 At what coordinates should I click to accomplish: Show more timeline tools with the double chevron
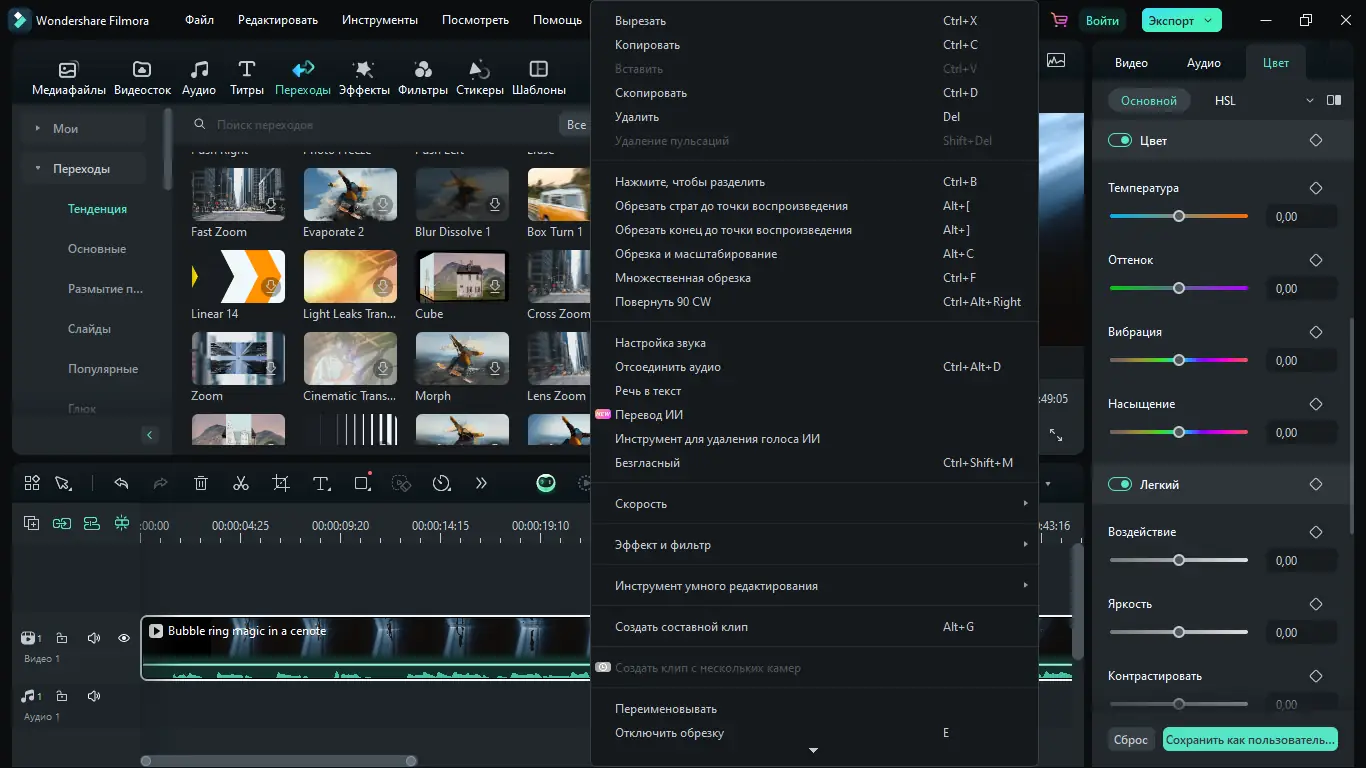click(481, 483)
